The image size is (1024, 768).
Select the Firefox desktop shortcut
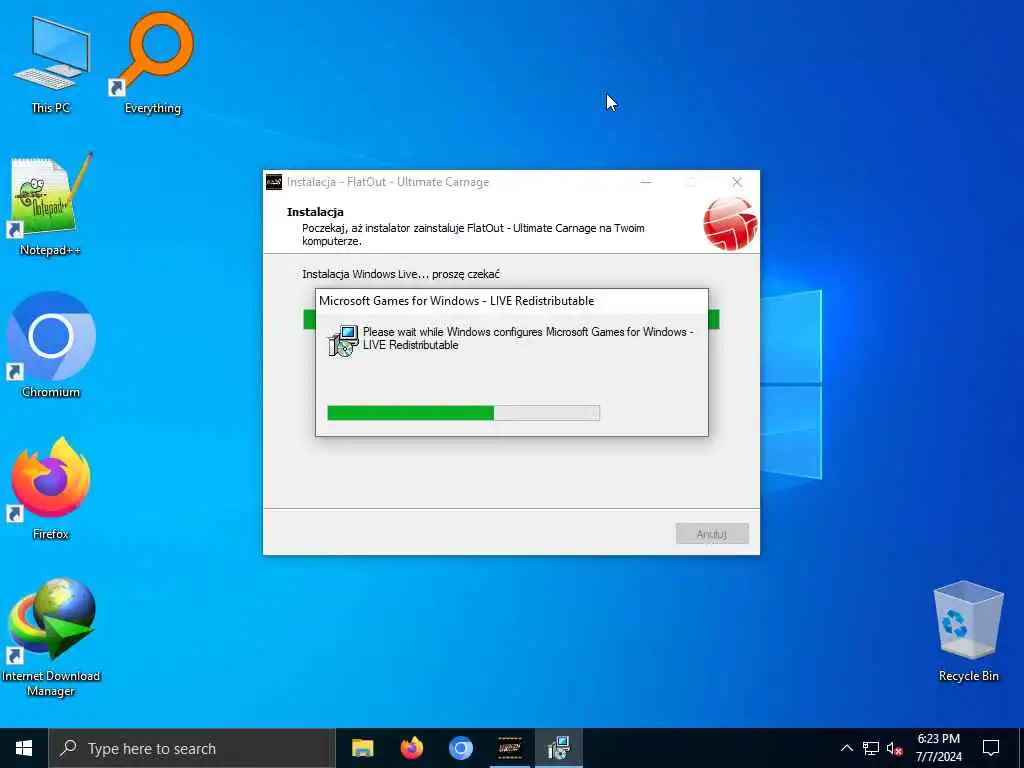(x=50, y=488)
